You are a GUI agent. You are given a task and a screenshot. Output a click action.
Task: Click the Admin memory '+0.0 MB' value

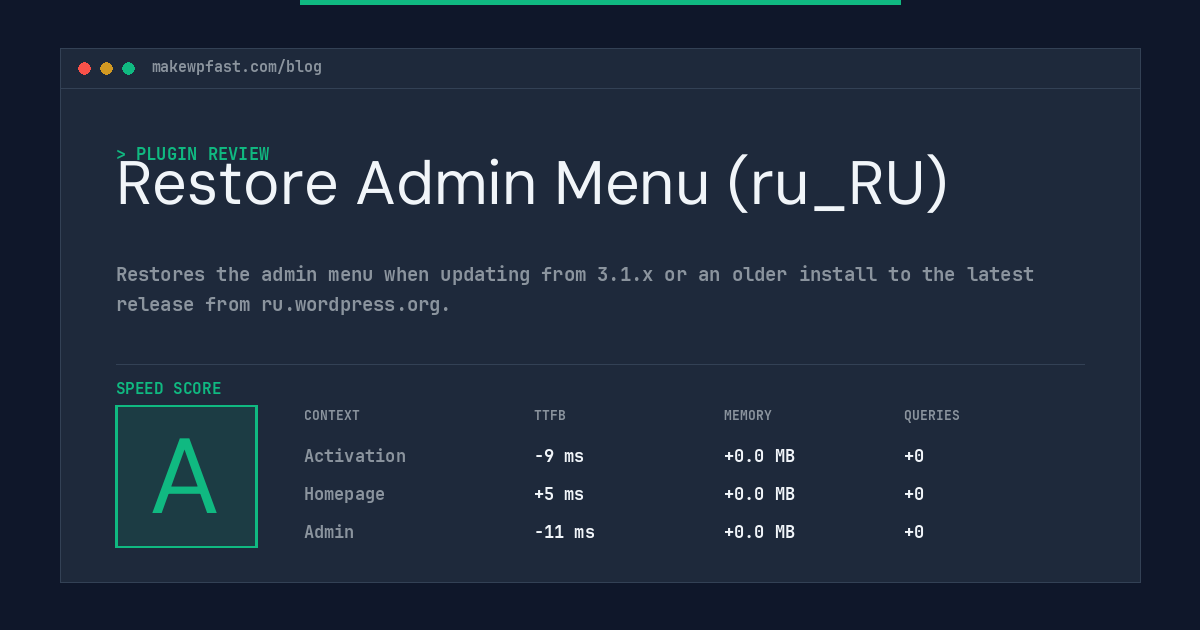(759, 532)
